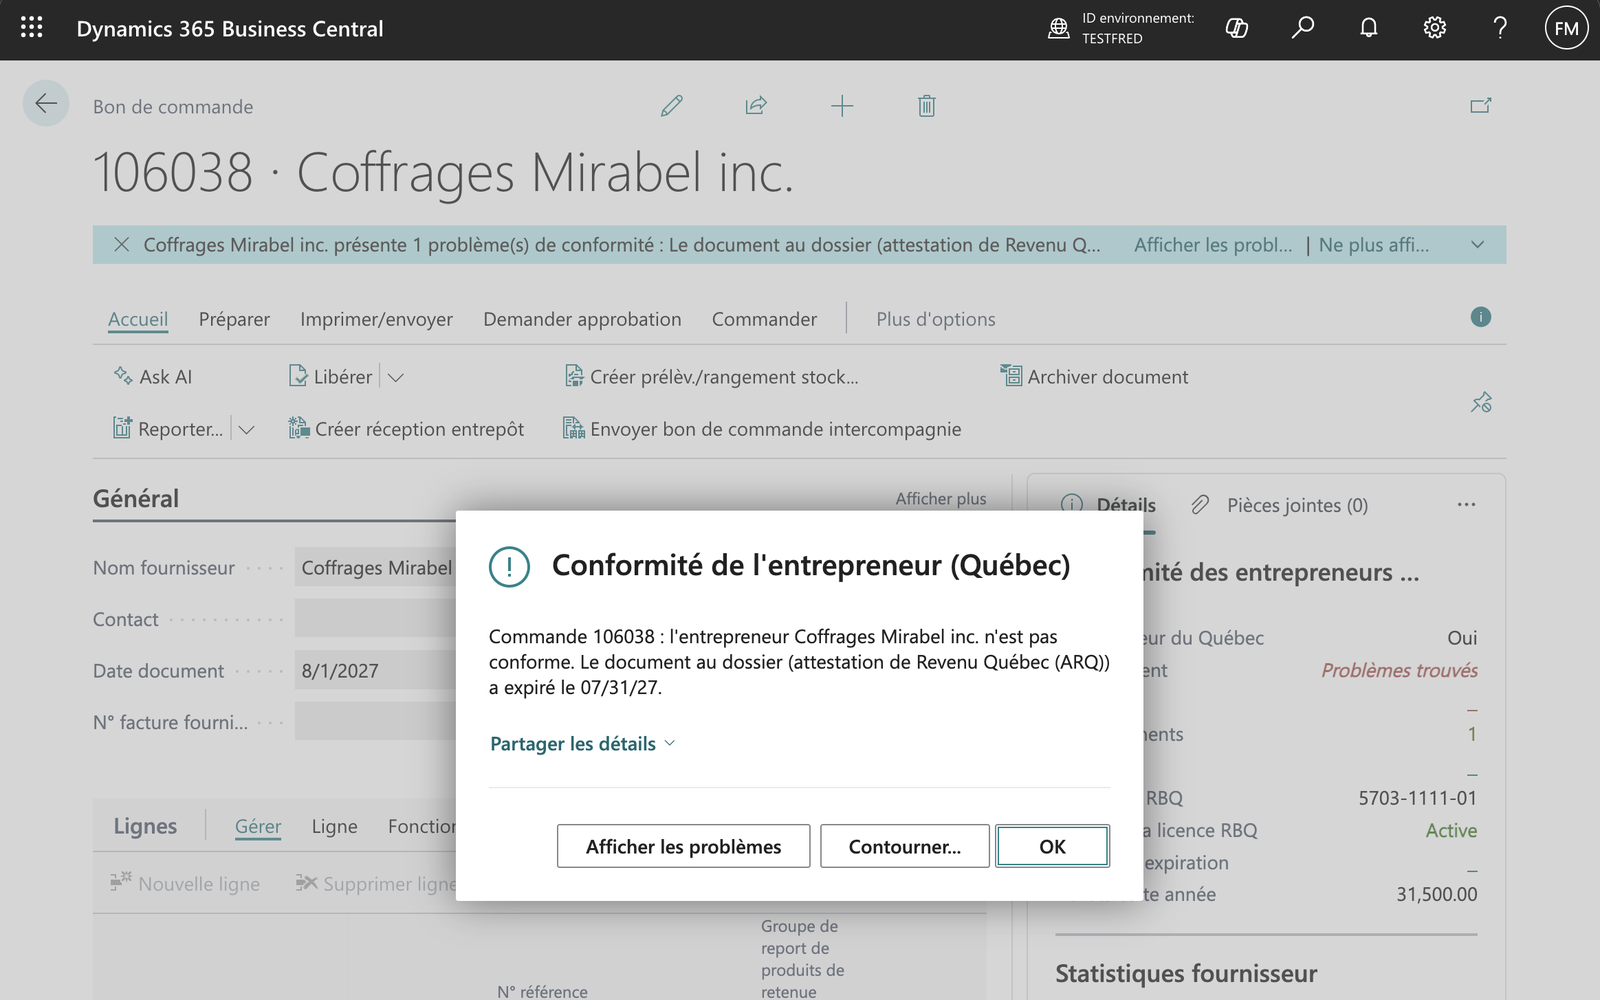This screenshot has width=1600, height=1000.
Task: Click the edit pencil icon
Action: coord(672,105)
